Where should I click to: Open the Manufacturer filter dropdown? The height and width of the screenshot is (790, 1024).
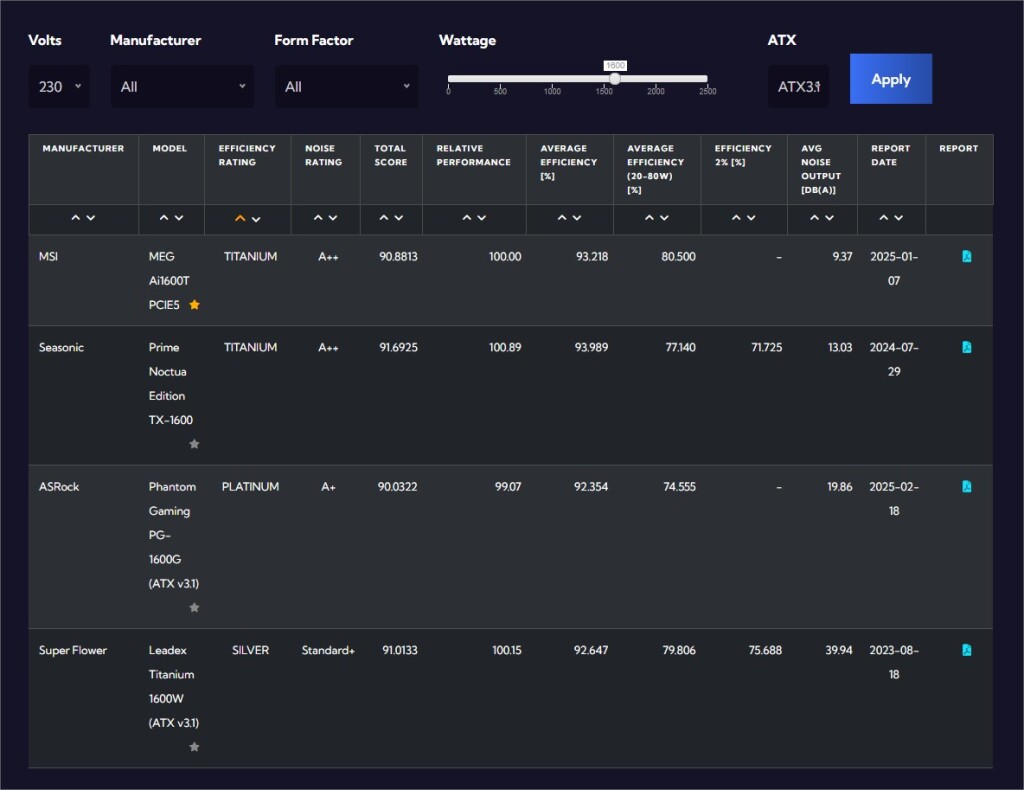pos(182,87)
